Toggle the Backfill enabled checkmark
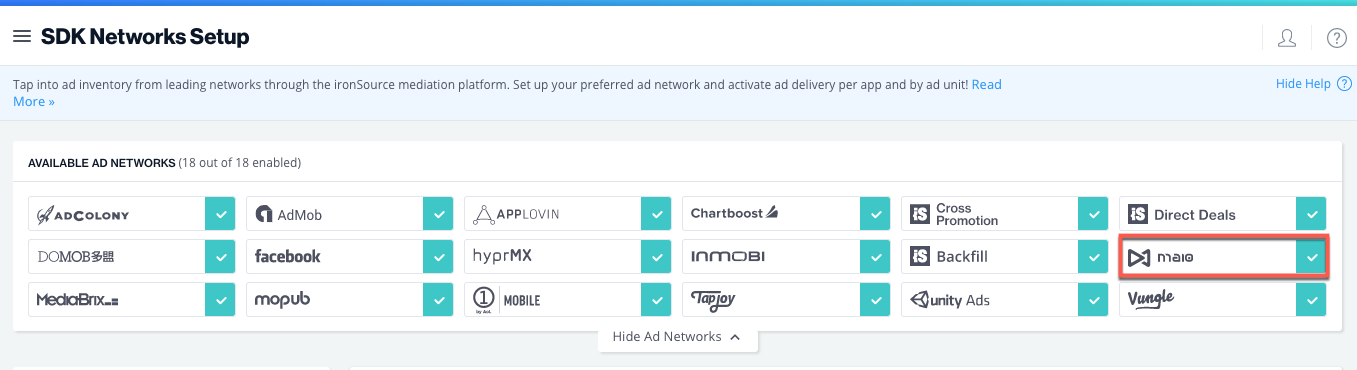This screenshot has height=370, width=1357. coord(1093,257)
